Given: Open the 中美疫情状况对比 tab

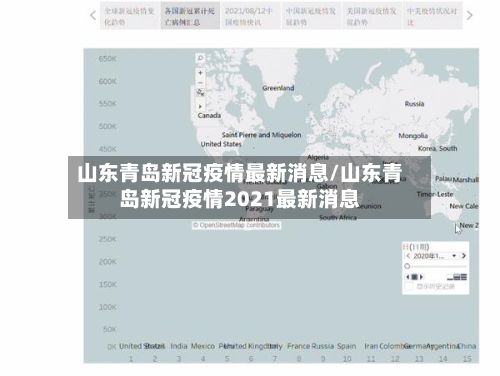Looking at the screenshot, I should coord(433,16).
